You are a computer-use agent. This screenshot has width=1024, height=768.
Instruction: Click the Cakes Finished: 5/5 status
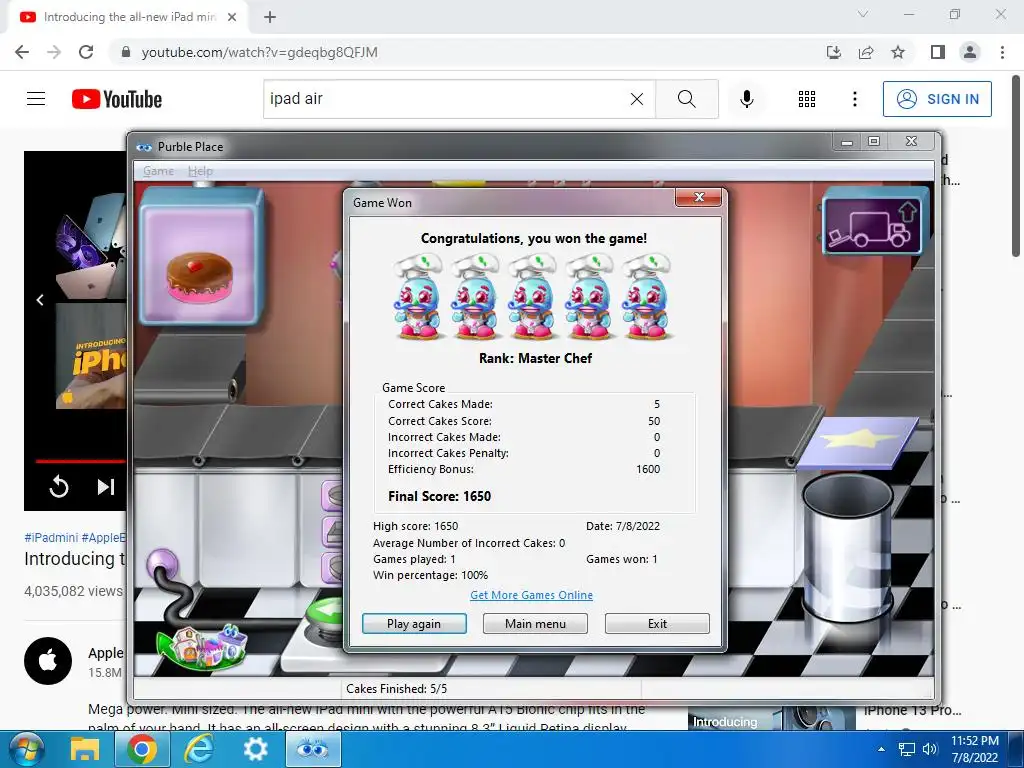[396, 689]
